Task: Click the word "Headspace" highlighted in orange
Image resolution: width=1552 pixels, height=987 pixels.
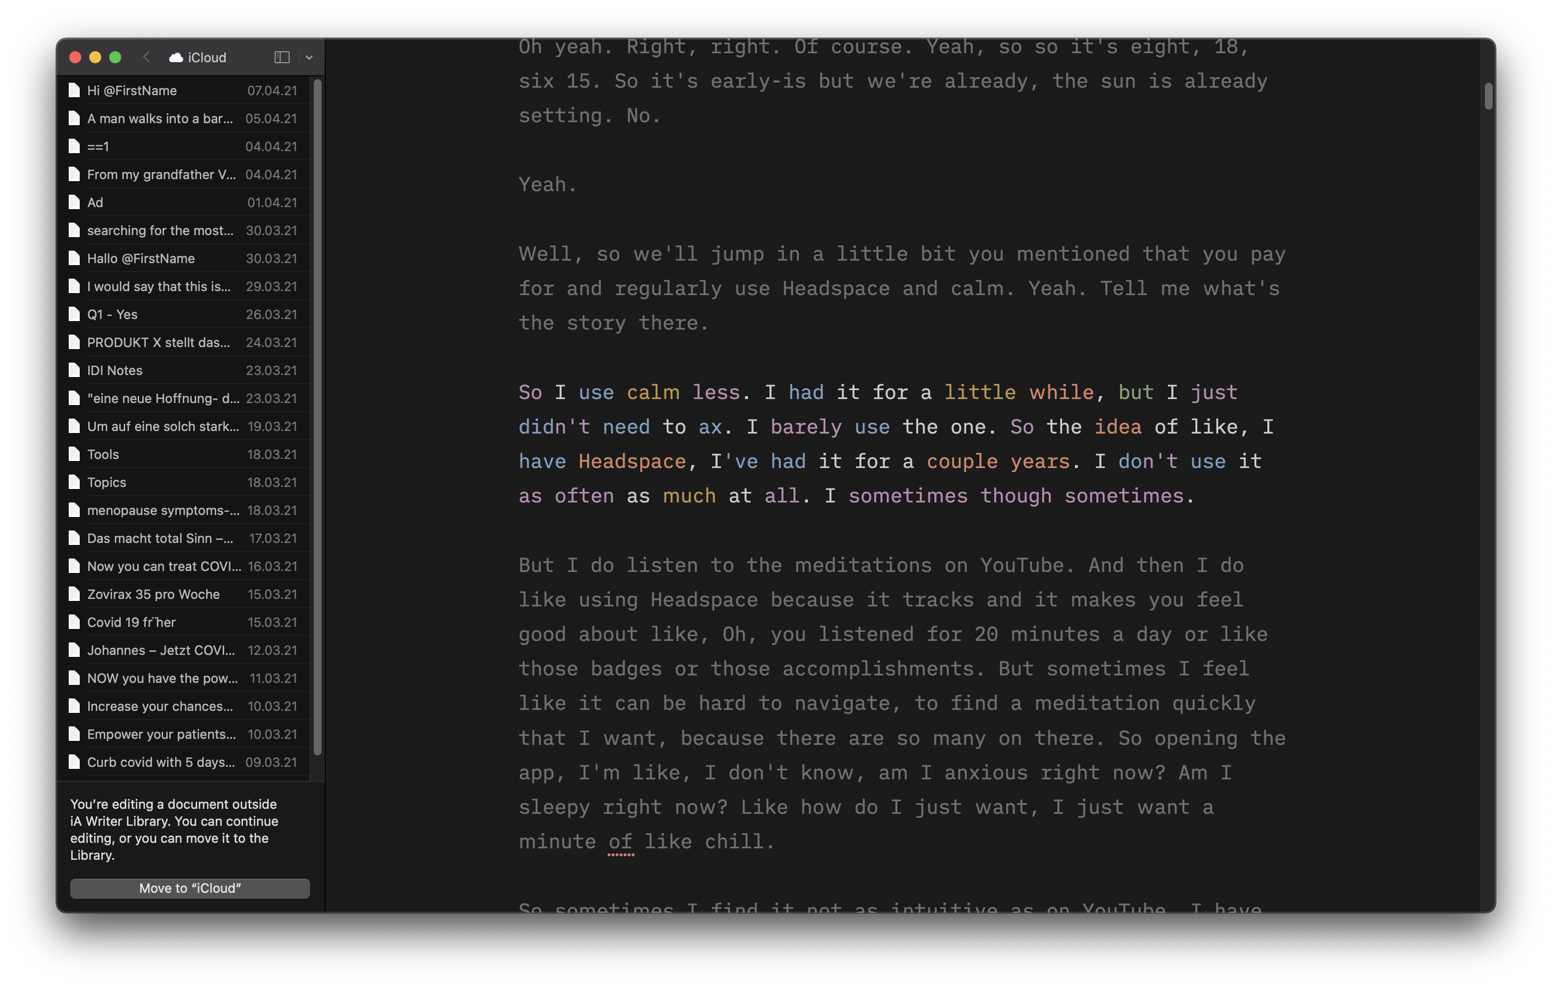Action: pyautogui.click(x=632, y=461)
